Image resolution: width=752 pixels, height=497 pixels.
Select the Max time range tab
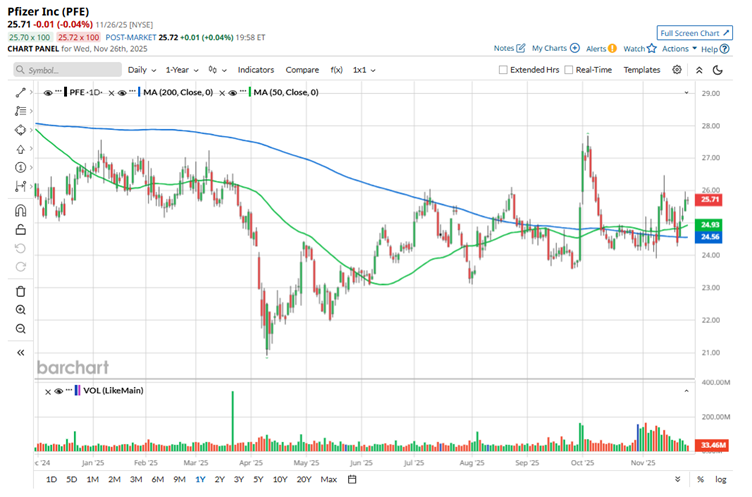pos(329,479)
